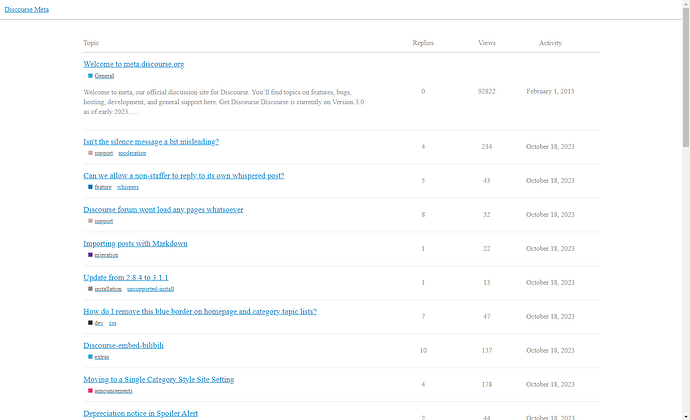Open 'Welcome to meta.discourse.org' topic
The image size is (690, 420).
coord(134,64)
